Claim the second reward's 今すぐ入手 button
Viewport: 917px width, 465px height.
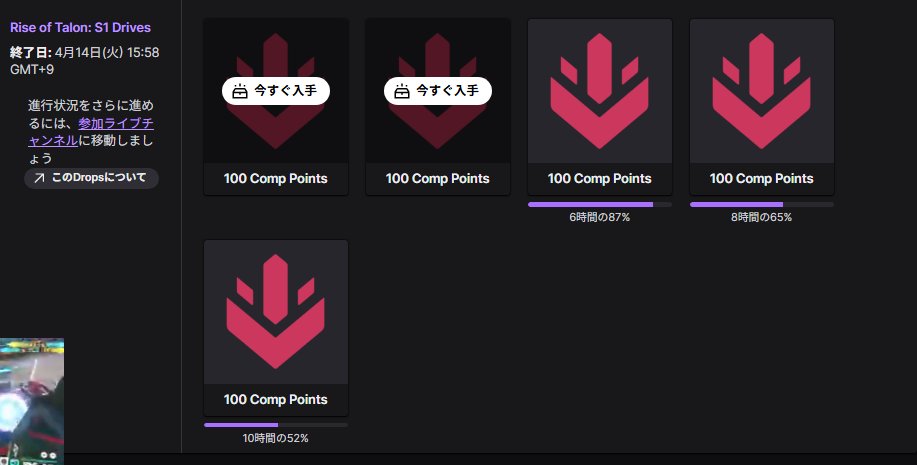[437, 91]
